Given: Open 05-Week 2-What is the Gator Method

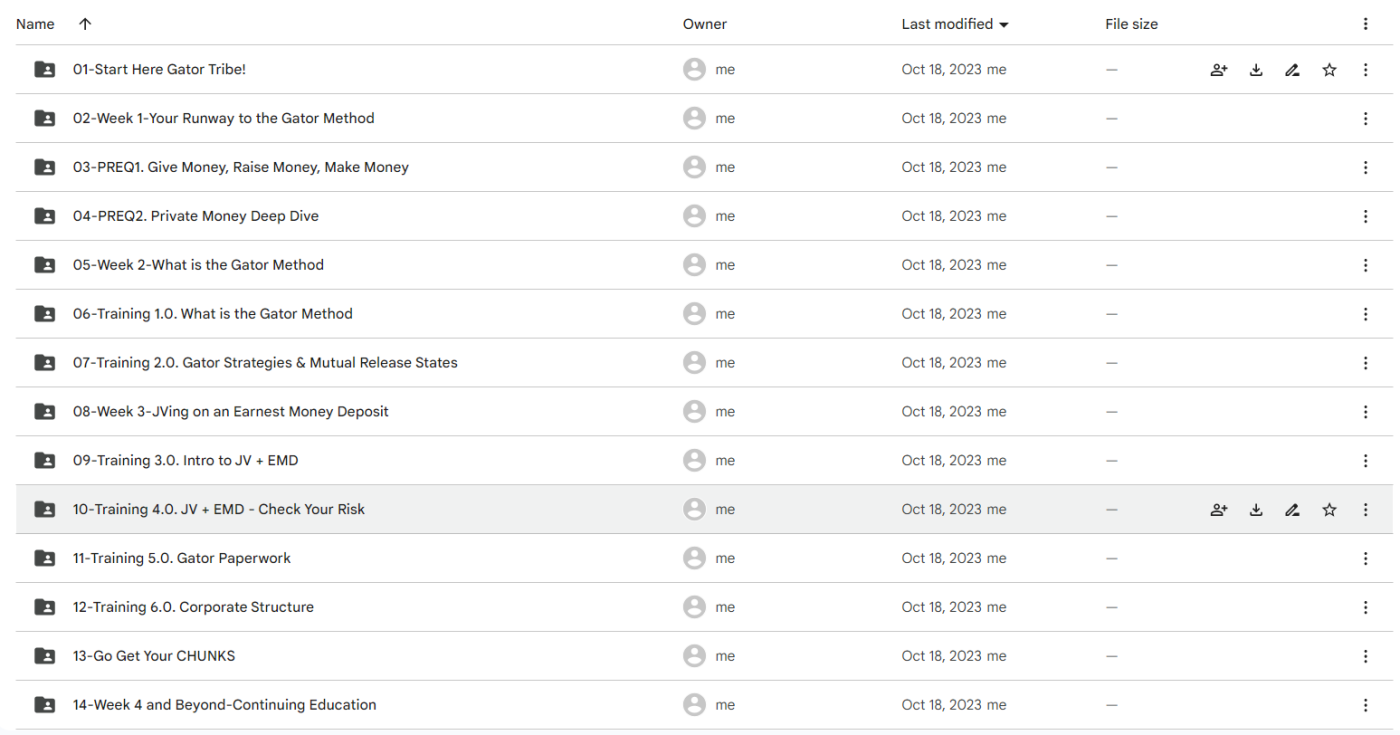Looking at the screenshot, I should (x=198, y=265).
